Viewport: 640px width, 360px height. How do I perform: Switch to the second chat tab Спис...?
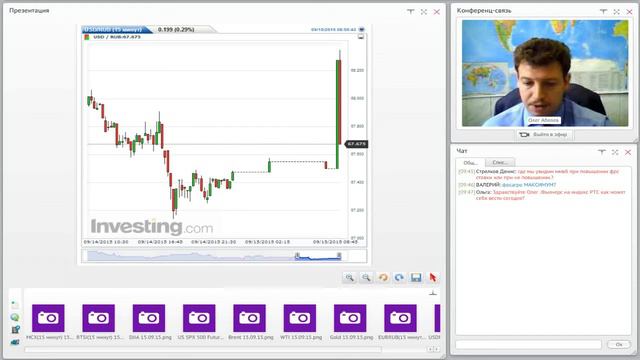[500, 162]
